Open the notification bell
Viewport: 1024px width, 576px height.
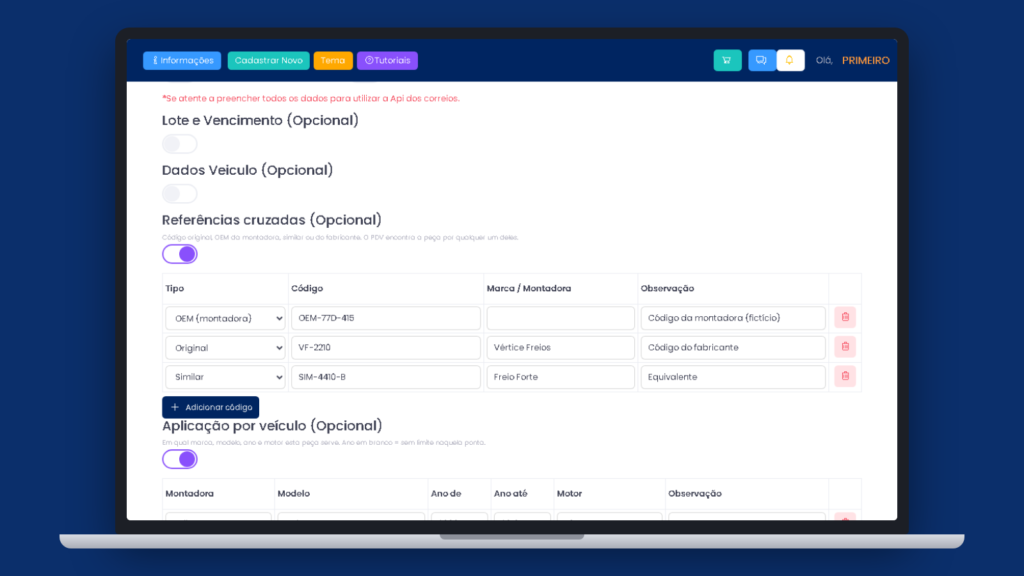coord(790,60)
